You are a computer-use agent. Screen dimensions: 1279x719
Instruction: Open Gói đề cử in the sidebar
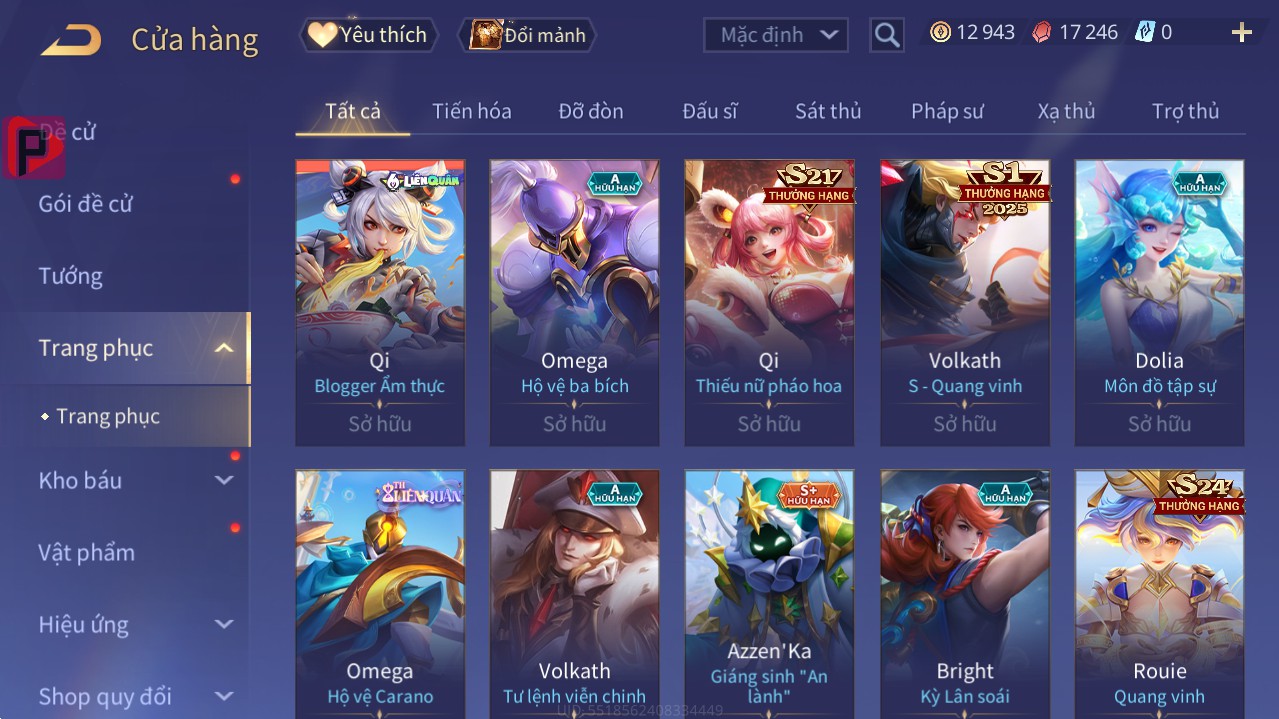click(x=85, y=204)
